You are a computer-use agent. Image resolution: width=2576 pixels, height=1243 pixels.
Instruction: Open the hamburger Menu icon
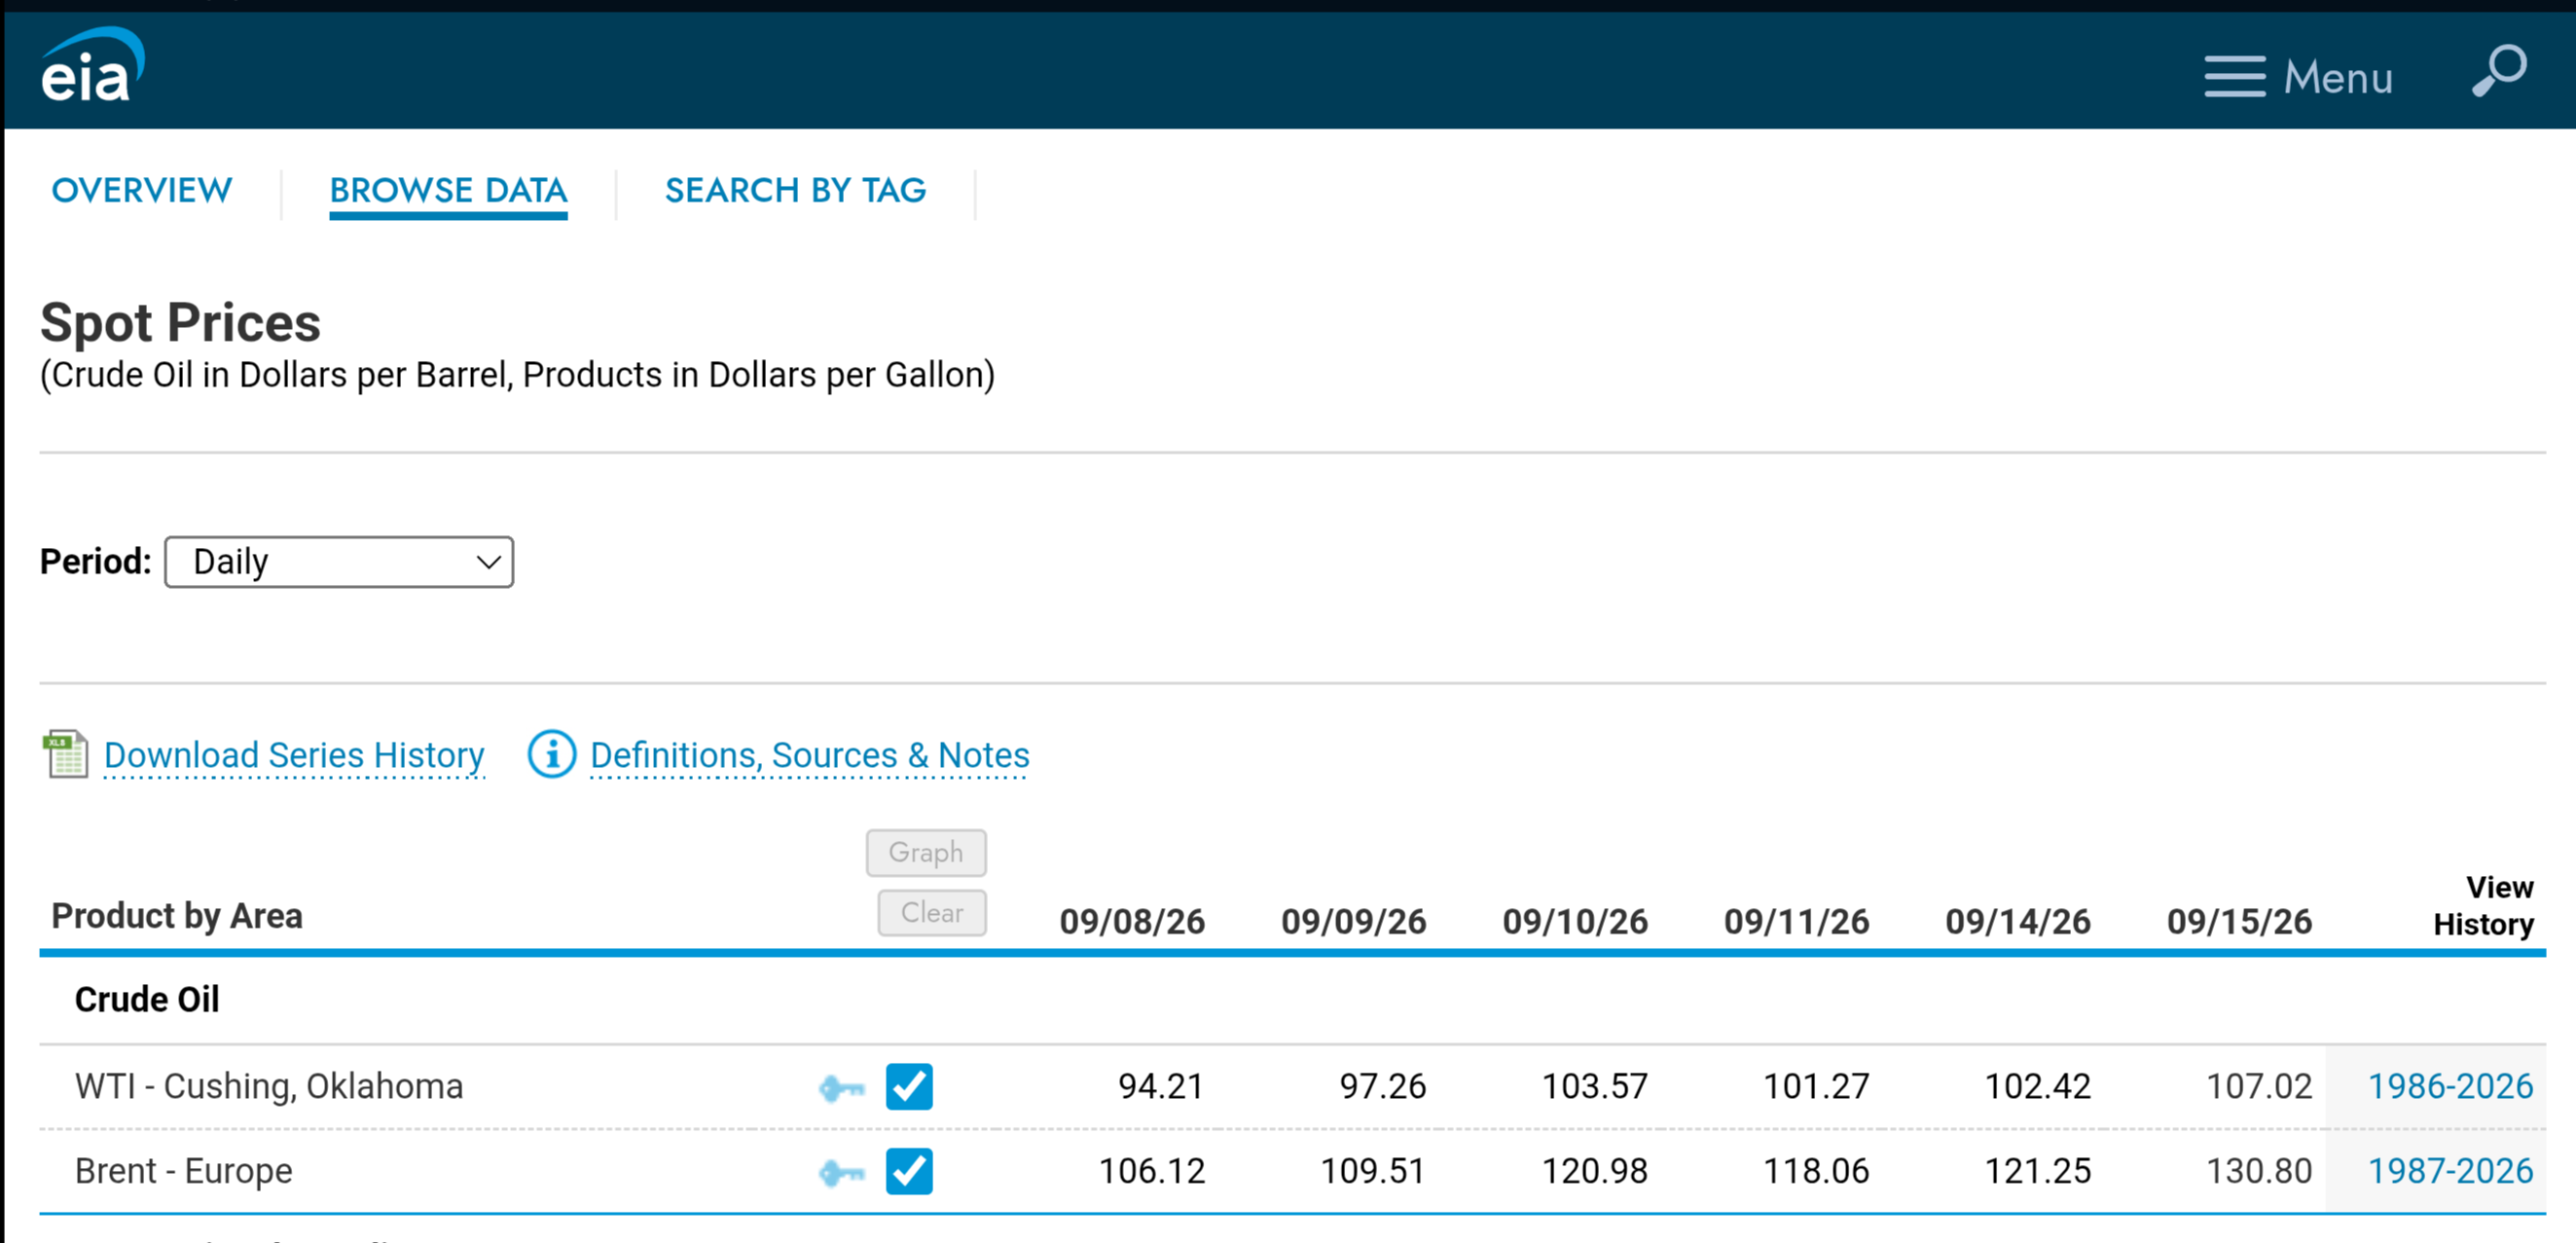(2234, 77)
